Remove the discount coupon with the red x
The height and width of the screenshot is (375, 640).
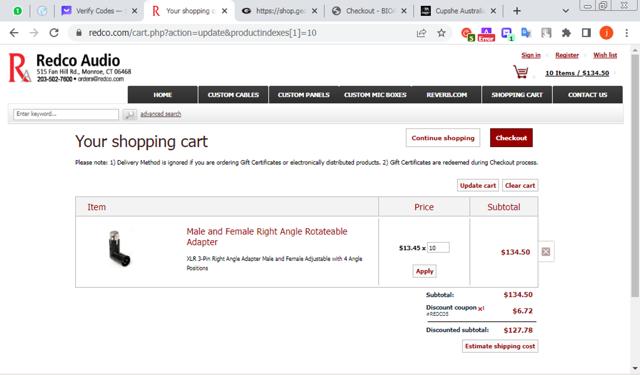pyautogui.click(x=481, y=308)
